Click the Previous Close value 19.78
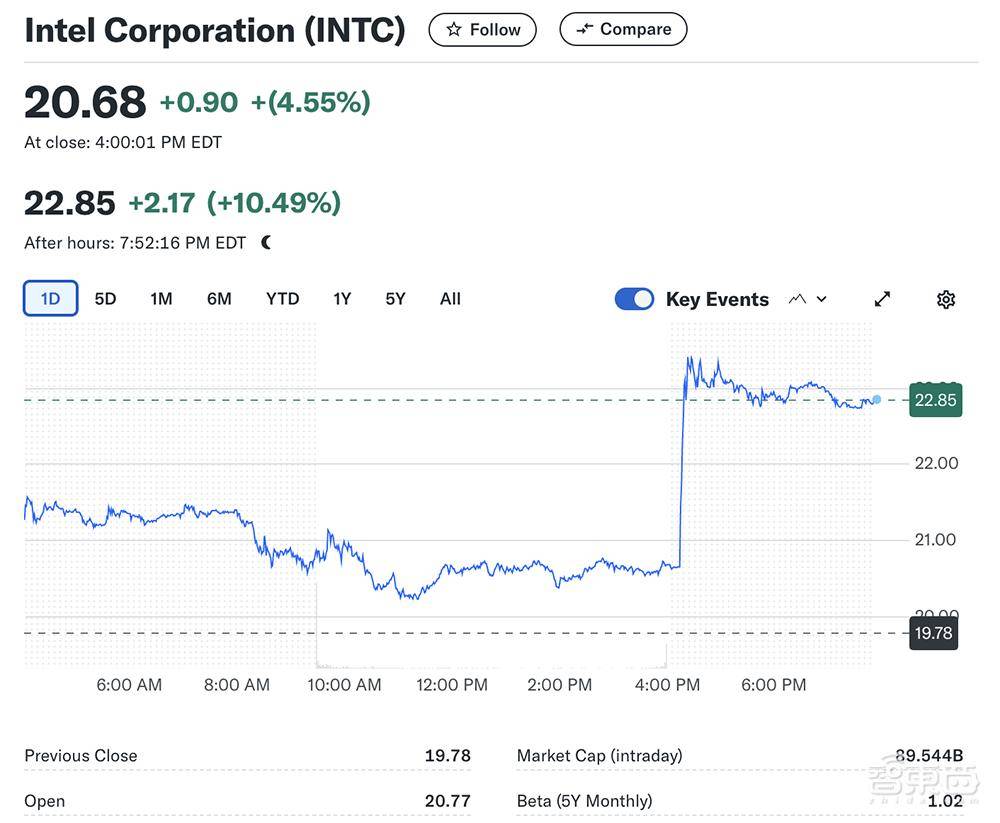This screenshot has height=823, width=1000. (x=448, y=755)
